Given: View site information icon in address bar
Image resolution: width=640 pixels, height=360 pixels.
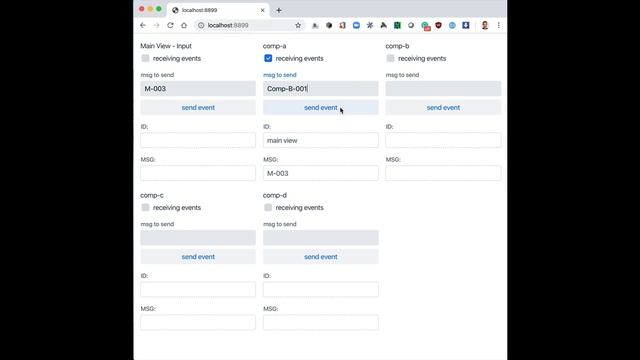Looking at the screenshot, I should [x=201, y=25].
